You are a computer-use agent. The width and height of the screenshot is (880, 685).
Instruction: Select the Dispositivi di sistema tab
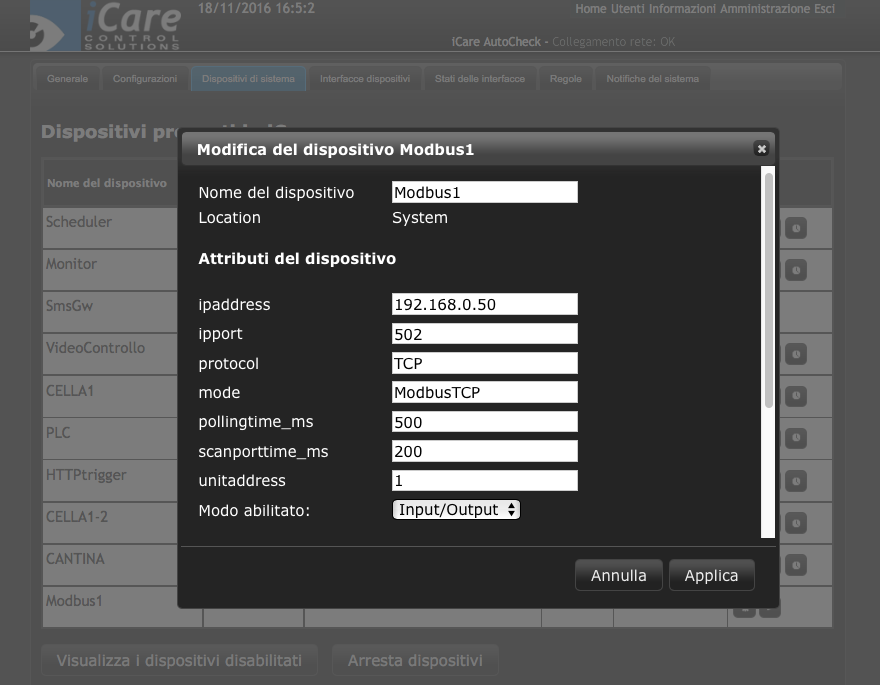click(248, 79)
